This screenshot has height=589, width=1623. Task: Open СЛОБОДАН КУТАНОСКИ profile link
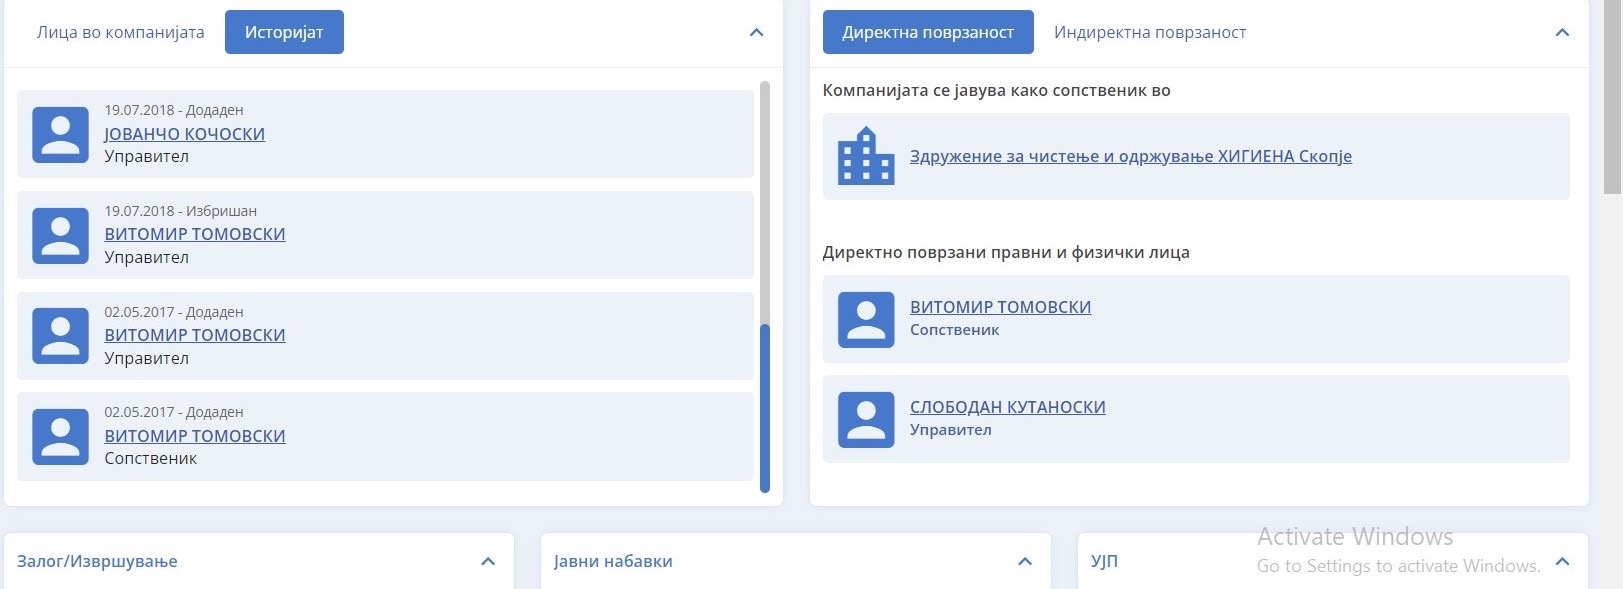(1007, 407)
